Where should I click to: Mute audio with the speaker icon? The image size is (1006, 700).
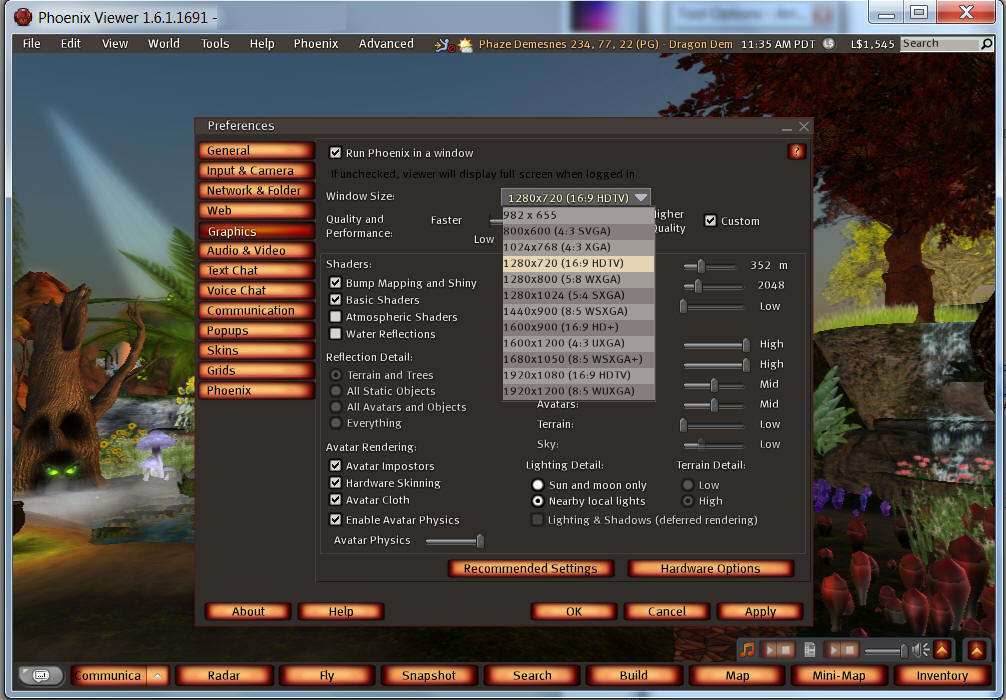(x=921, y=650)
